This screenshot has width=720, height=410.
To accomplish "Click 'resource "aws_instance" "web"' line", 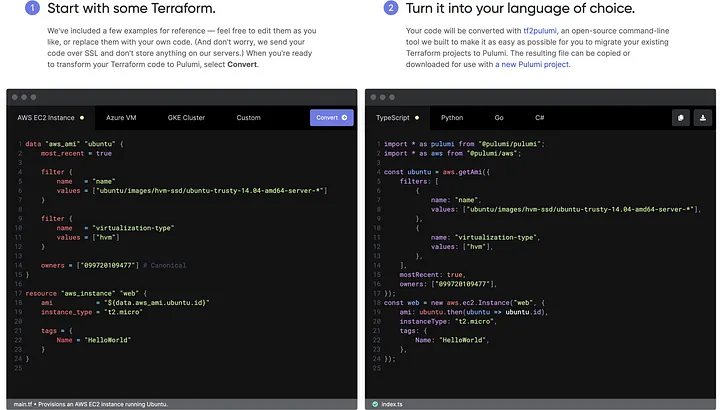I will click(86, 293).
